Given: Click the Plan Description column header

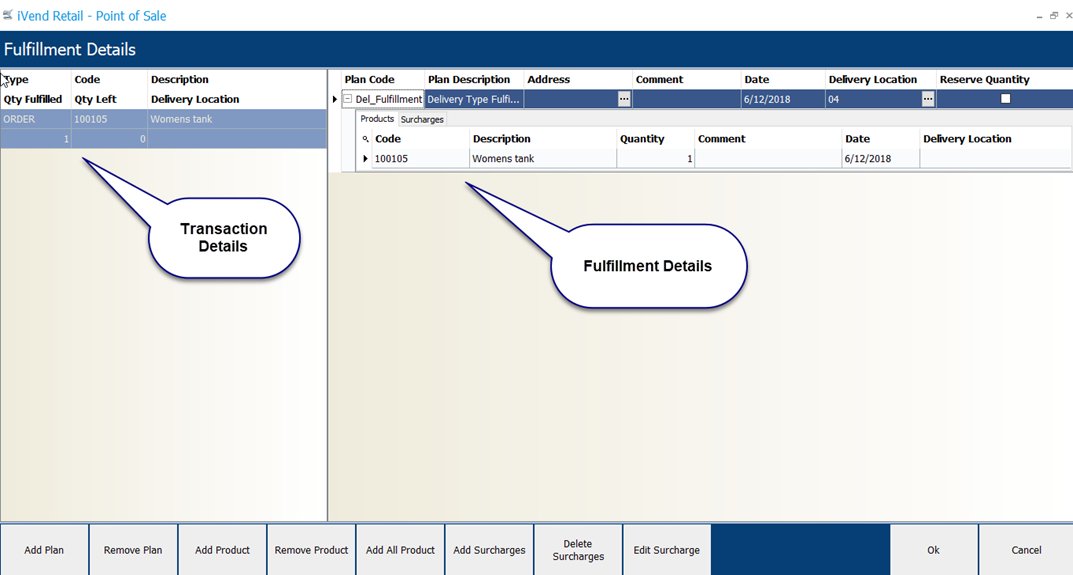Looking at the screenshot, I should coord(474,79).
